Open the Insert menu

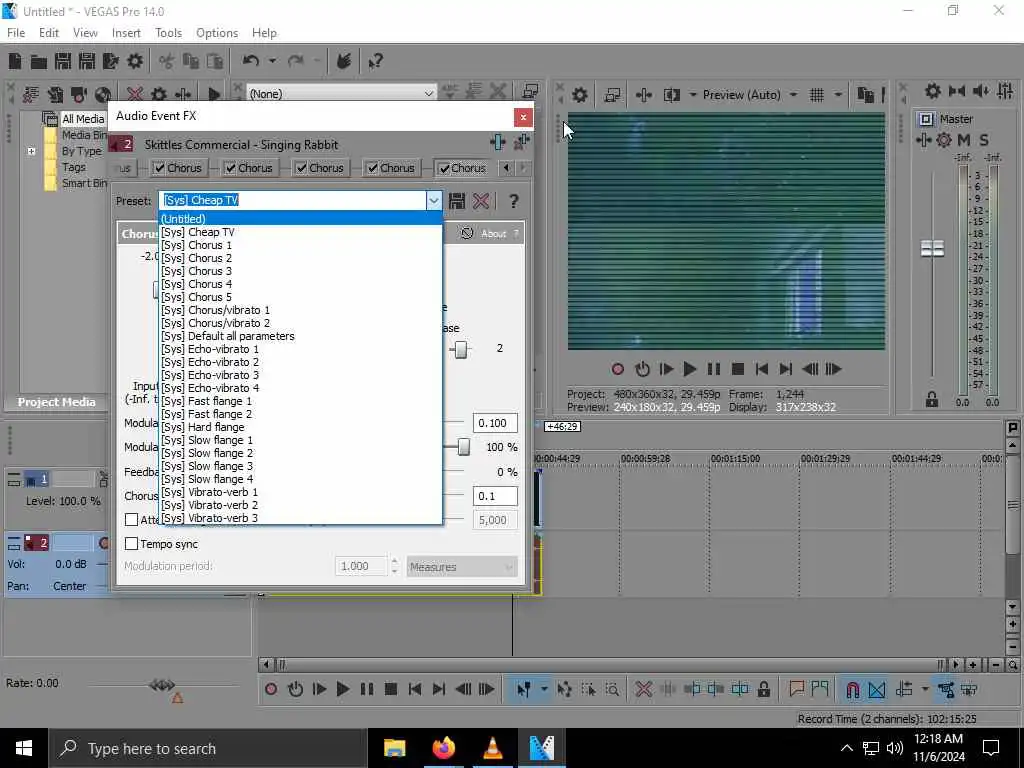point(126,33)
